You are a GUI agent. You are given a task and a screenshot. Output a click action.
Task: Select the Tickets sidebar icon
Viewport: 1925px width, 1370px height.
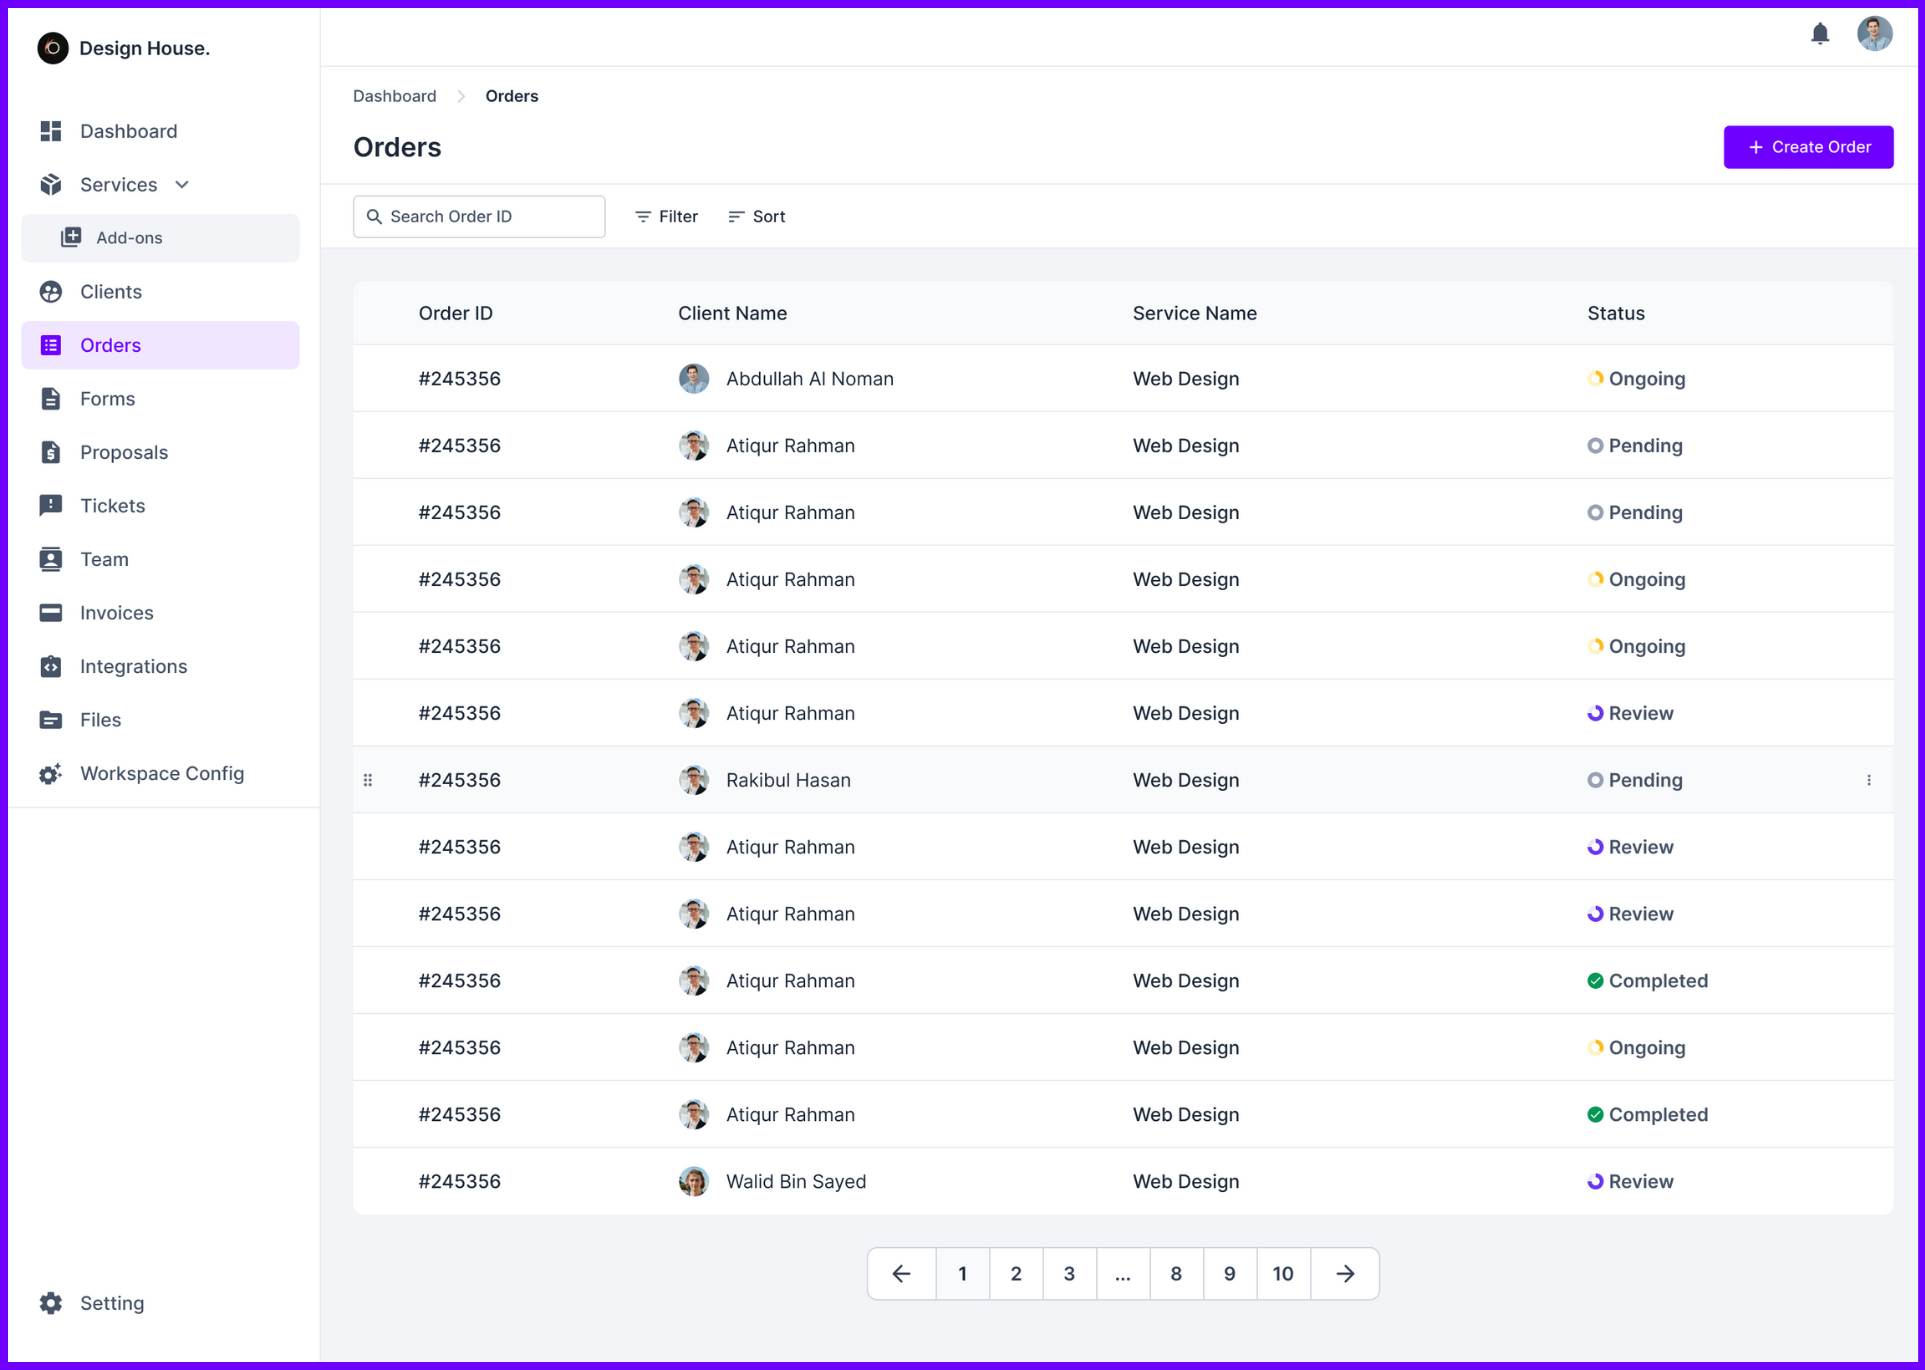51,505
